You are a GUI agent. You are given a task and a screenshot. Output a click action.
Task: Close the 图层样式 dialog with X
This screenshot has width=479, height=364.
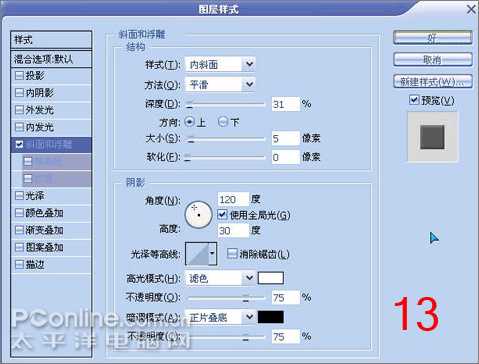click(x=471, y=9)
